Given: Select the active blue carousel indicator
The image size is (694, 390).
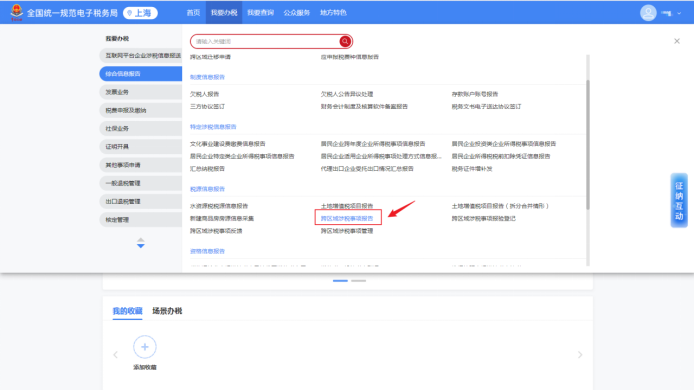Looking at the screenshot, I should tap(340, 281).
